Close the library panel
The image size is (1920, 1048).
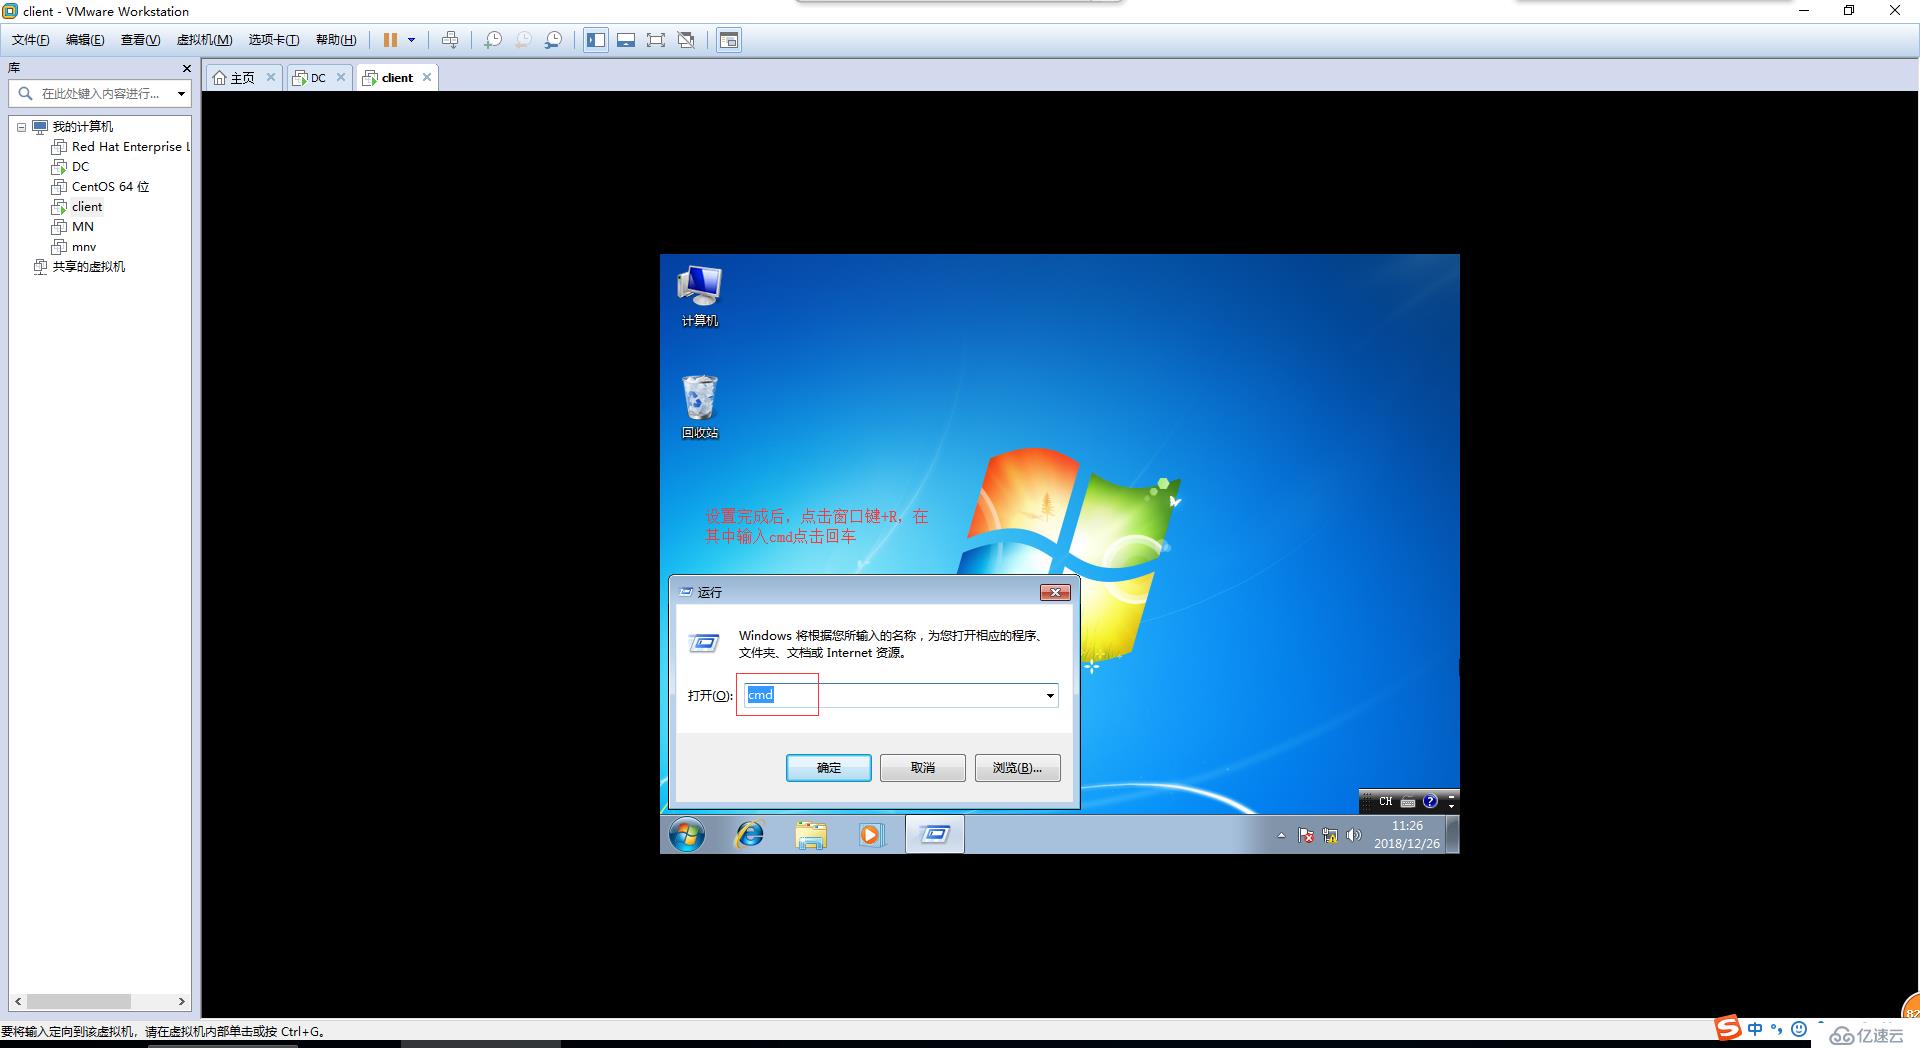click(x=186, y=68)
